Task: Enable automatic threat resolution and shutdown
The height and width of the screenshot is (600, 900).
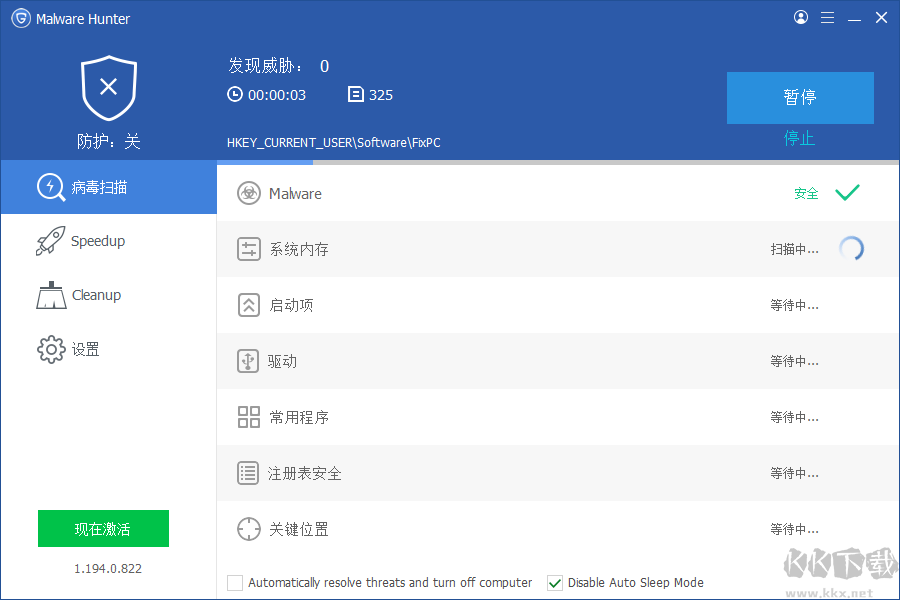Action: click(235, 582)
